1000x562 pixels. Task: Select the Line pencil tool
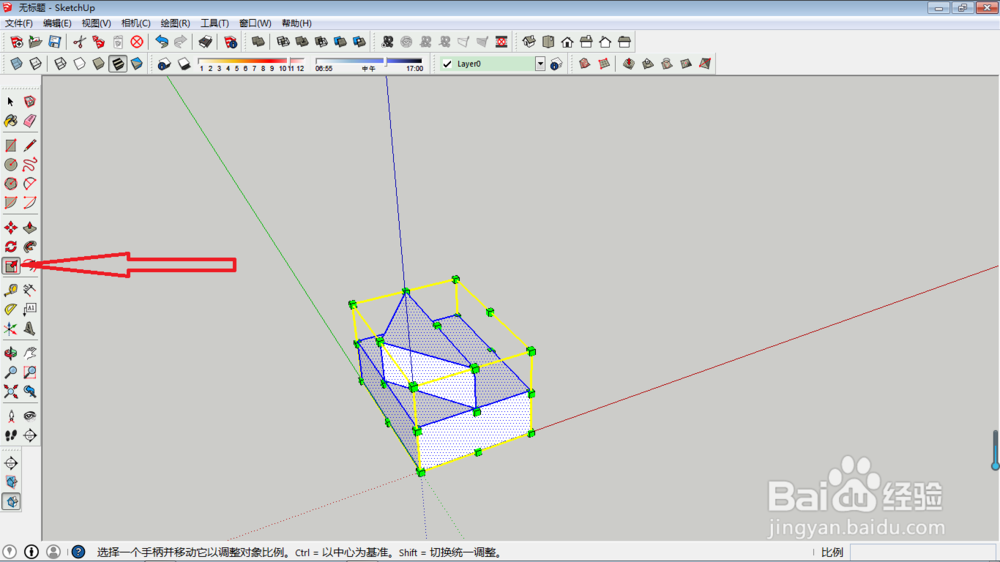point(30,145)
